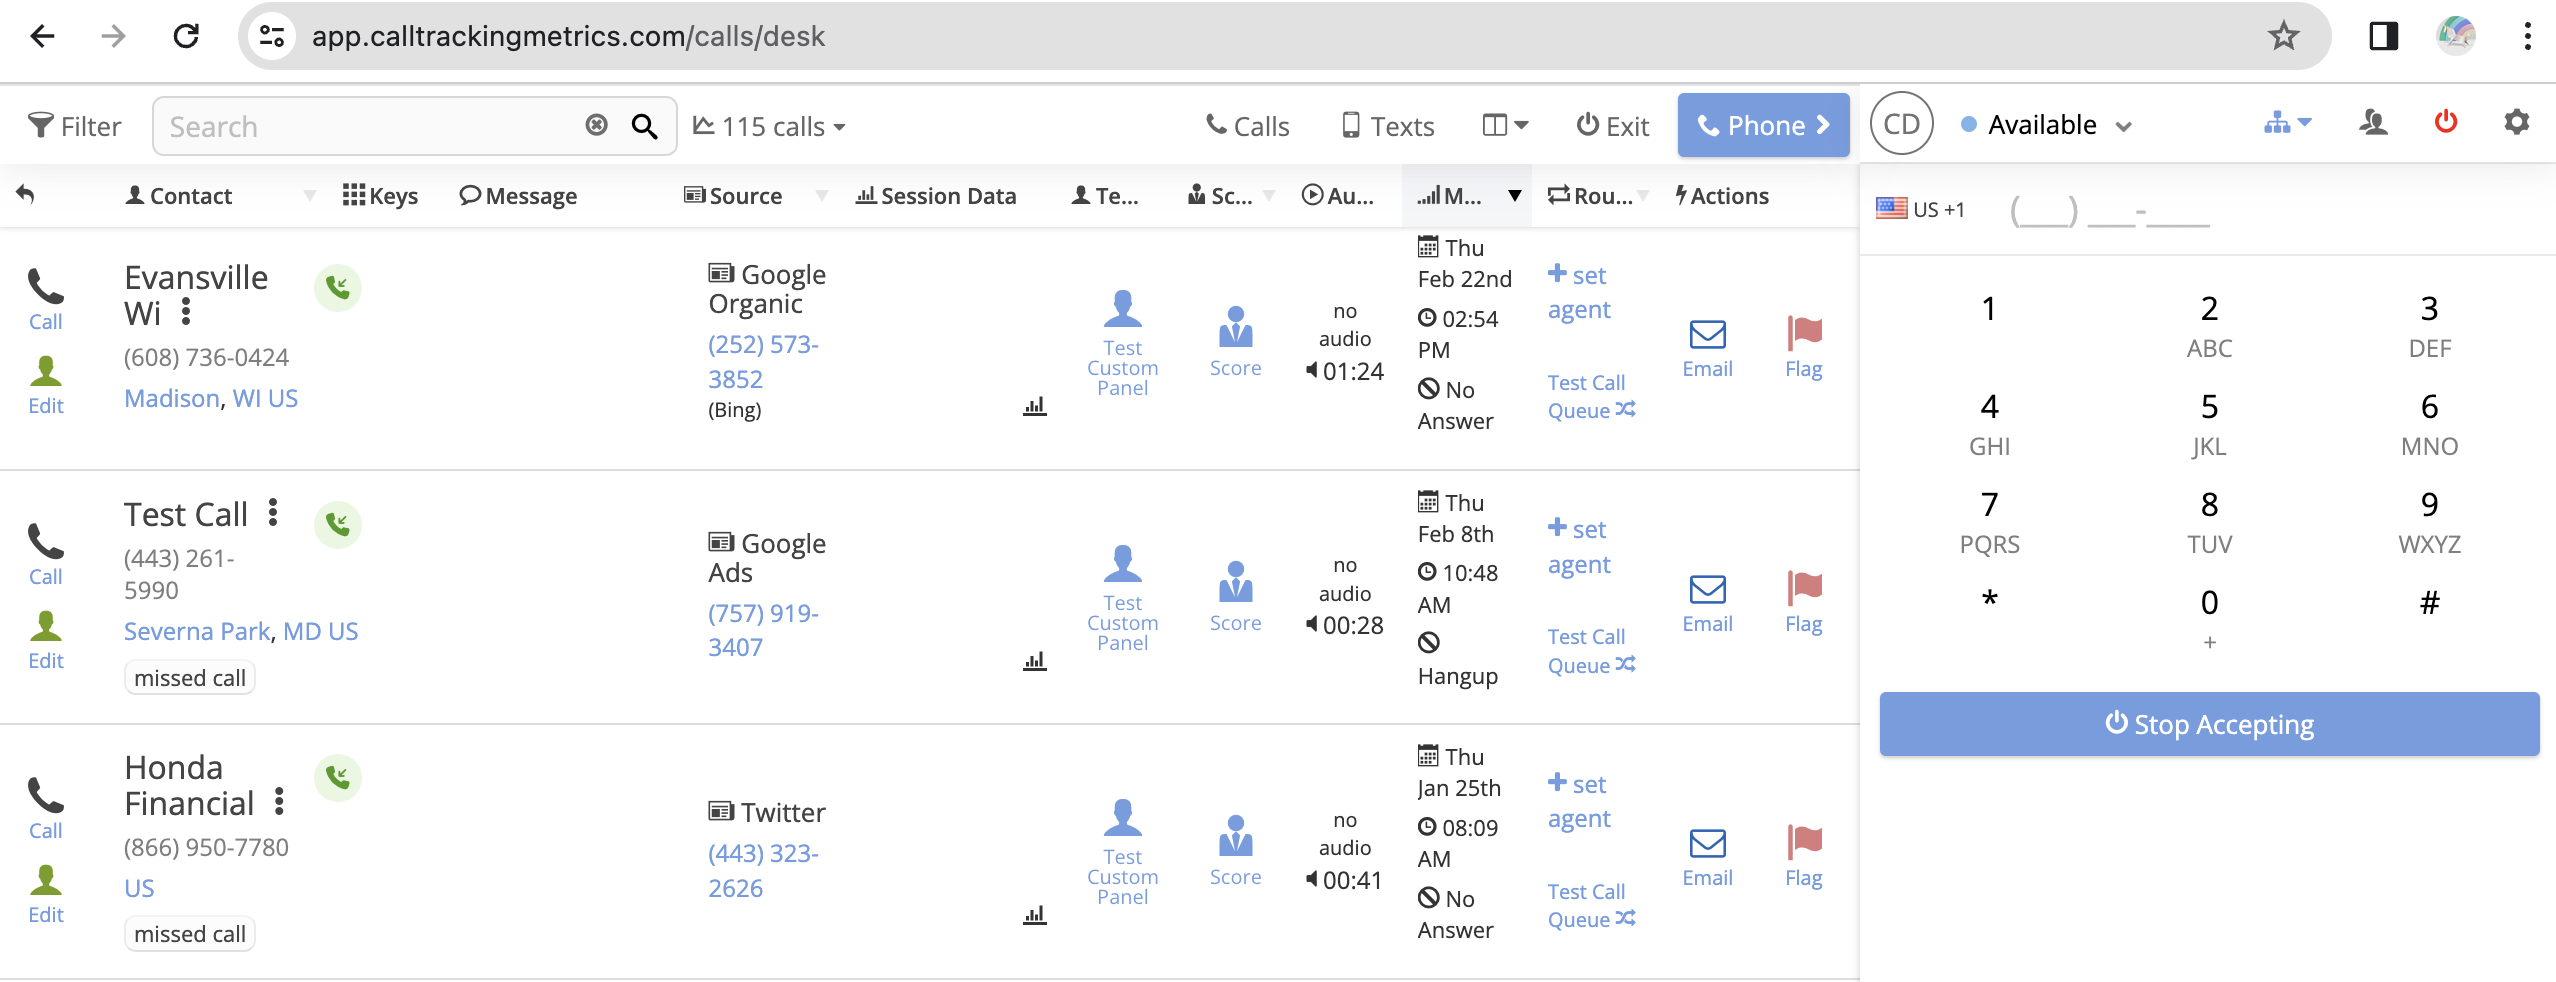Viewport: 2556px width, 982px height.
Task: Click the dialer phone number input field
Action: point(2110,211)
